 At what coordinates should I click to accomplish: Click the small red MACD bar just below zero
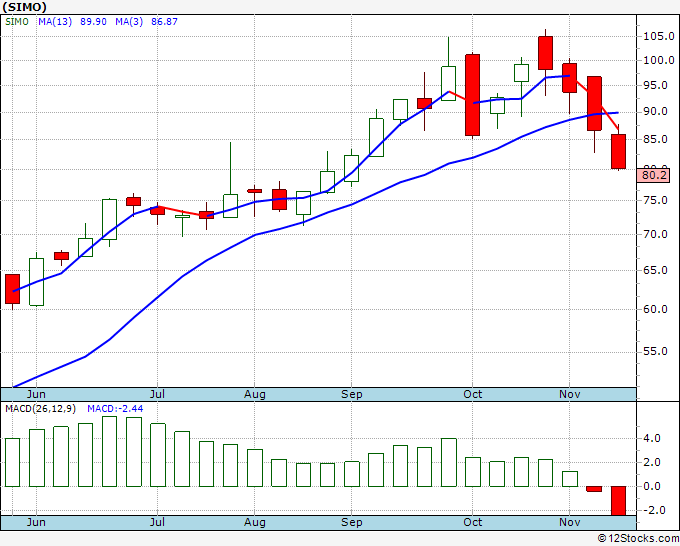(594, 489)
